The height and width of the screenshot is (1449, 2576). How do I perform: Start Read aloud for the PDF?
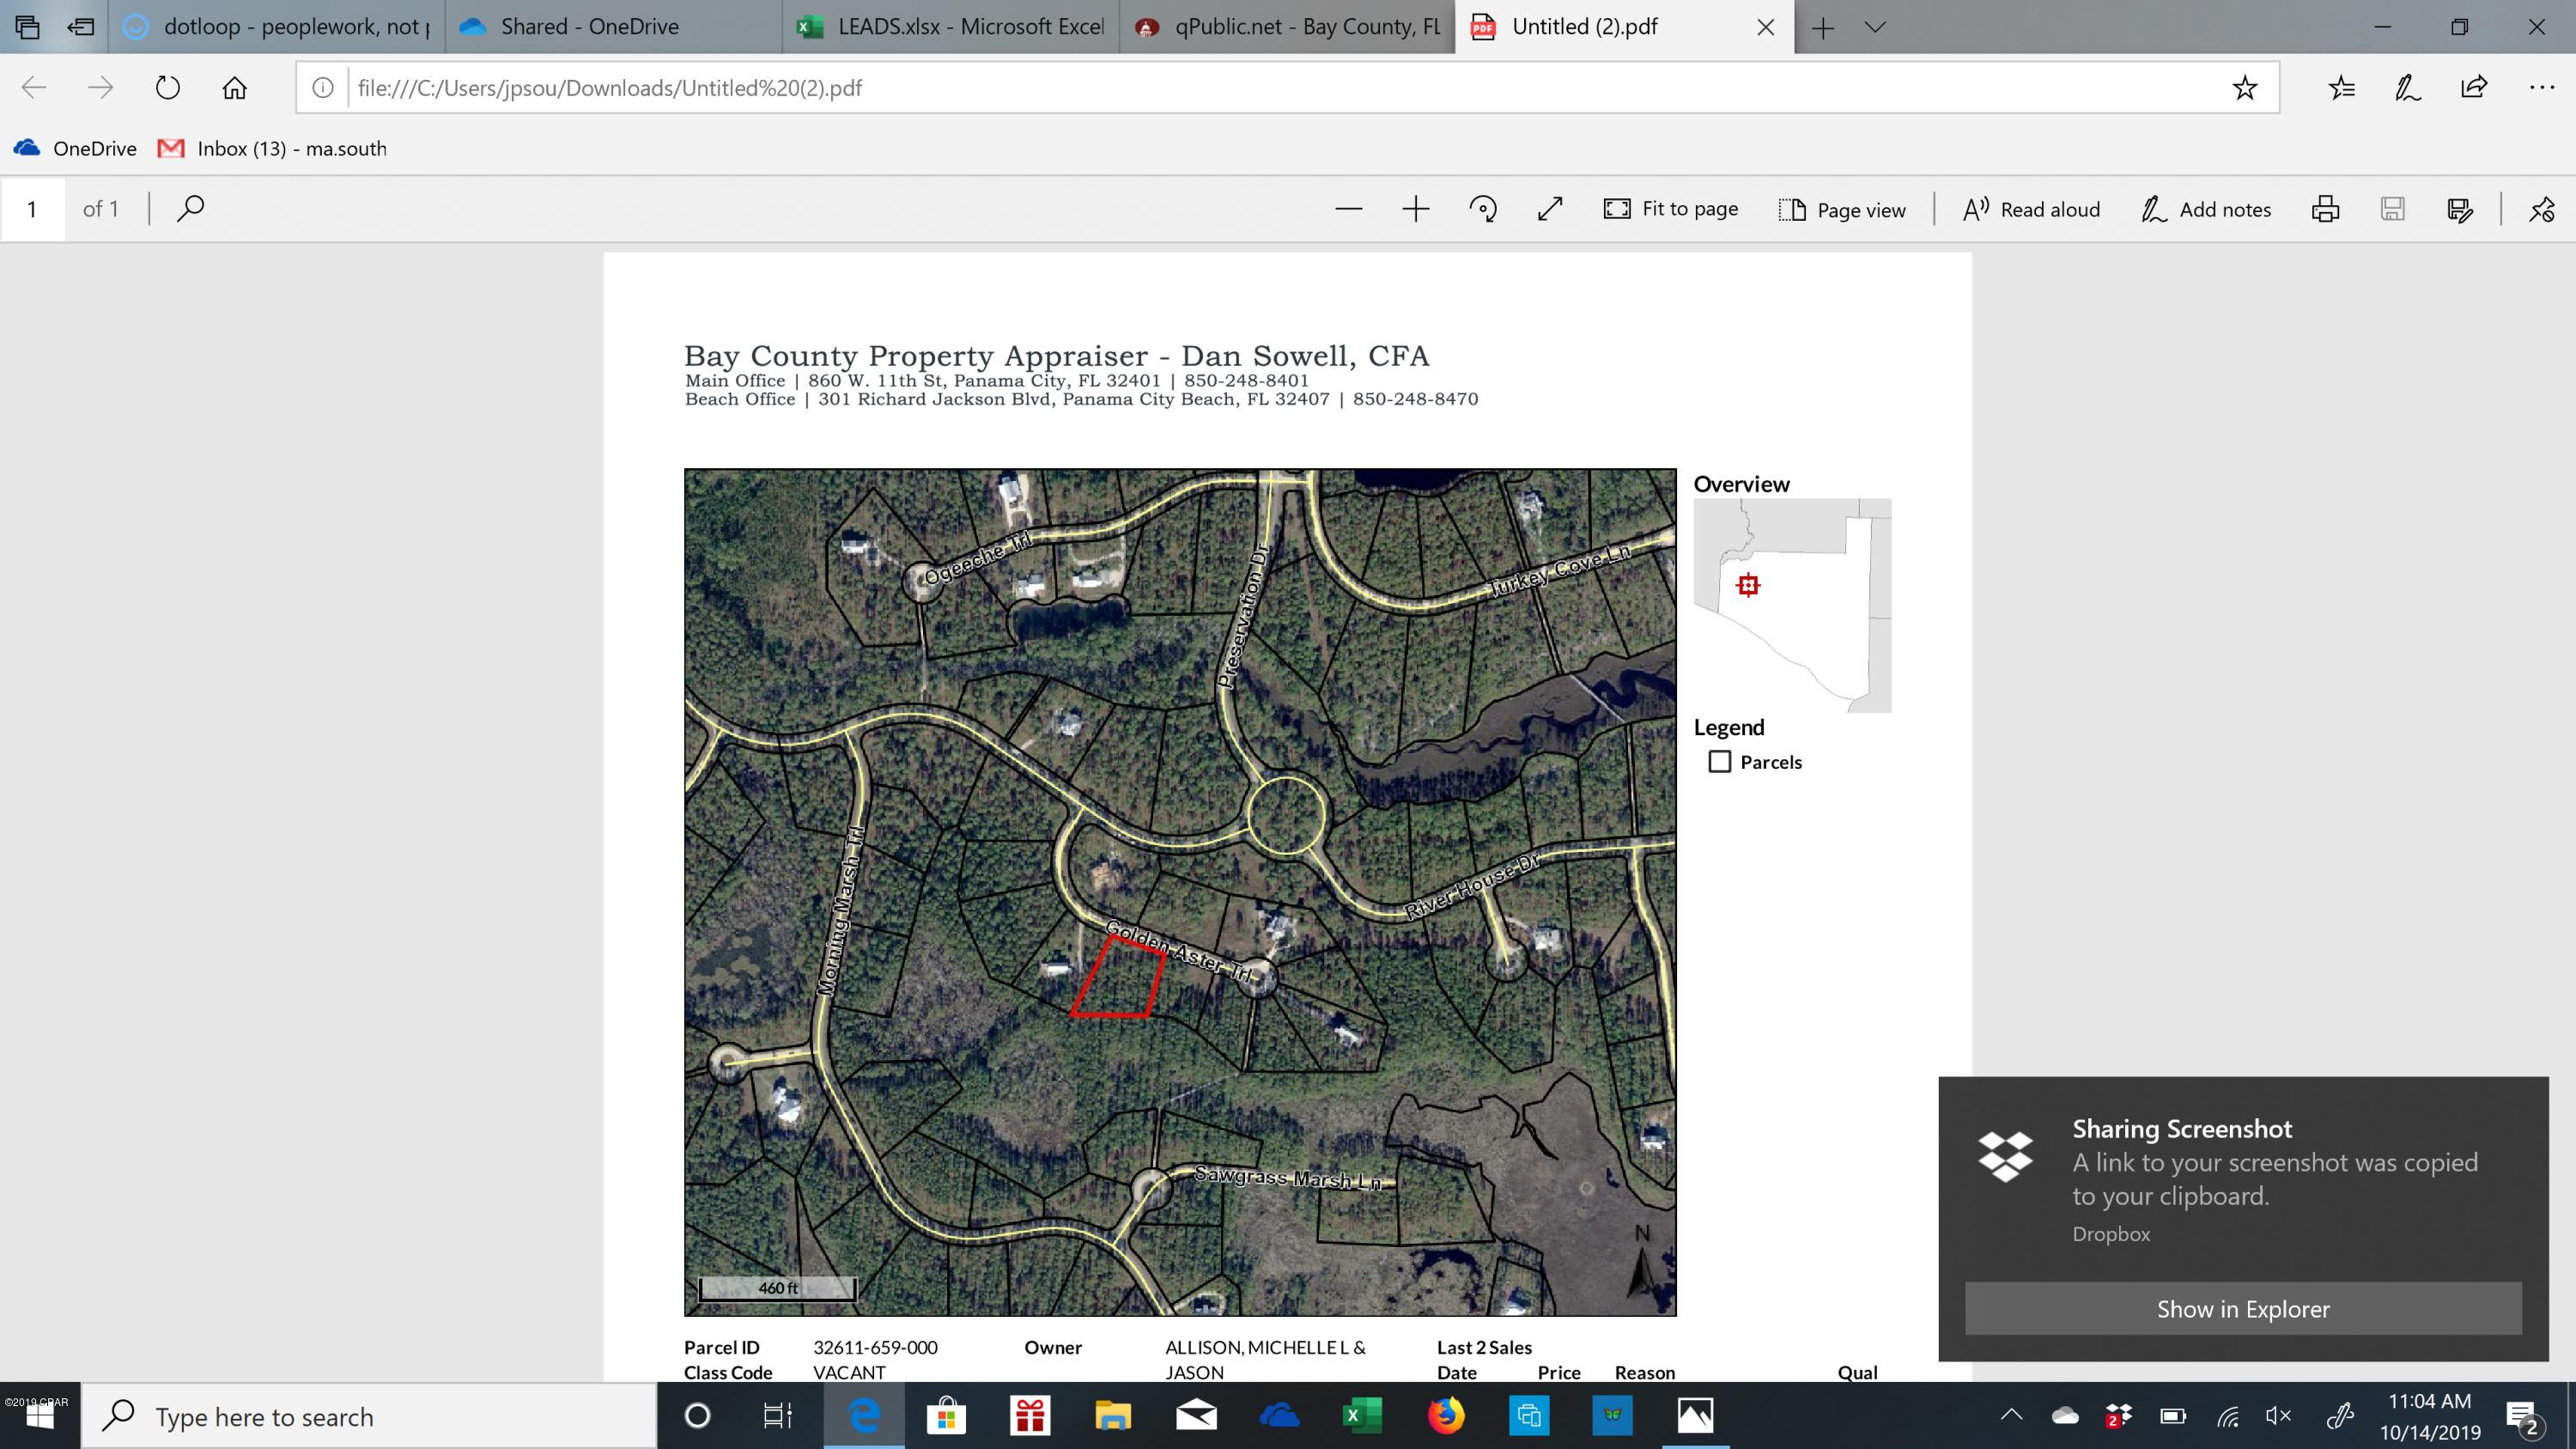tap(2029, 209)
